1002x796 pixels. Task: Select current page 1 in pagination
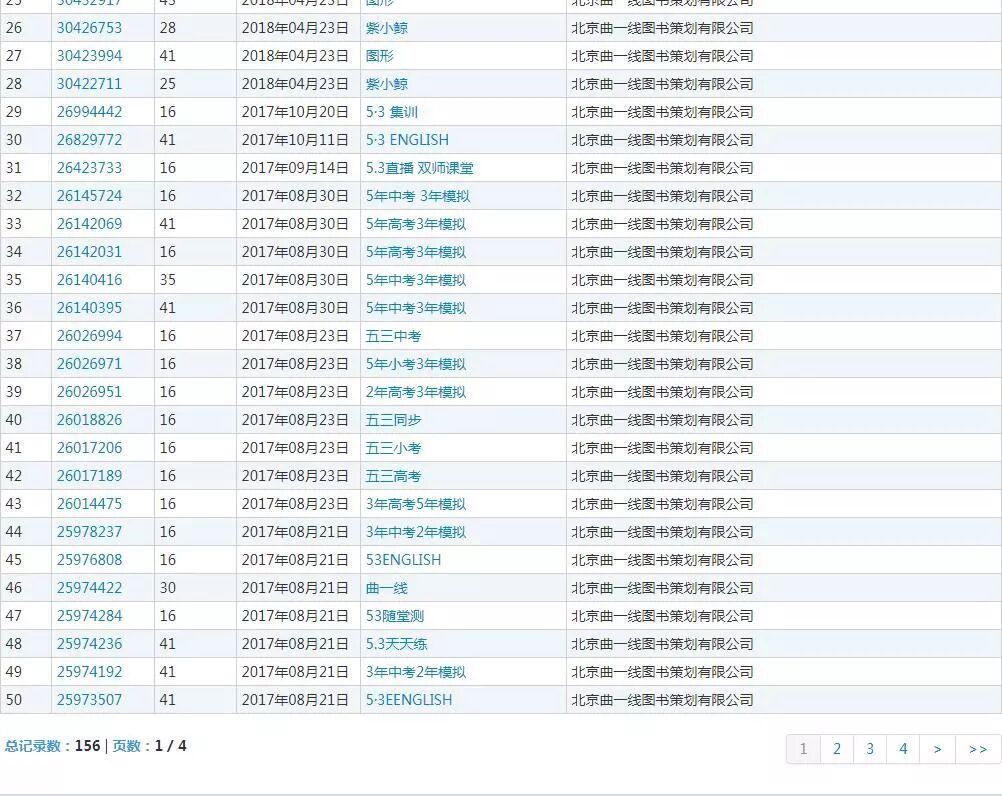click(803, 749)
